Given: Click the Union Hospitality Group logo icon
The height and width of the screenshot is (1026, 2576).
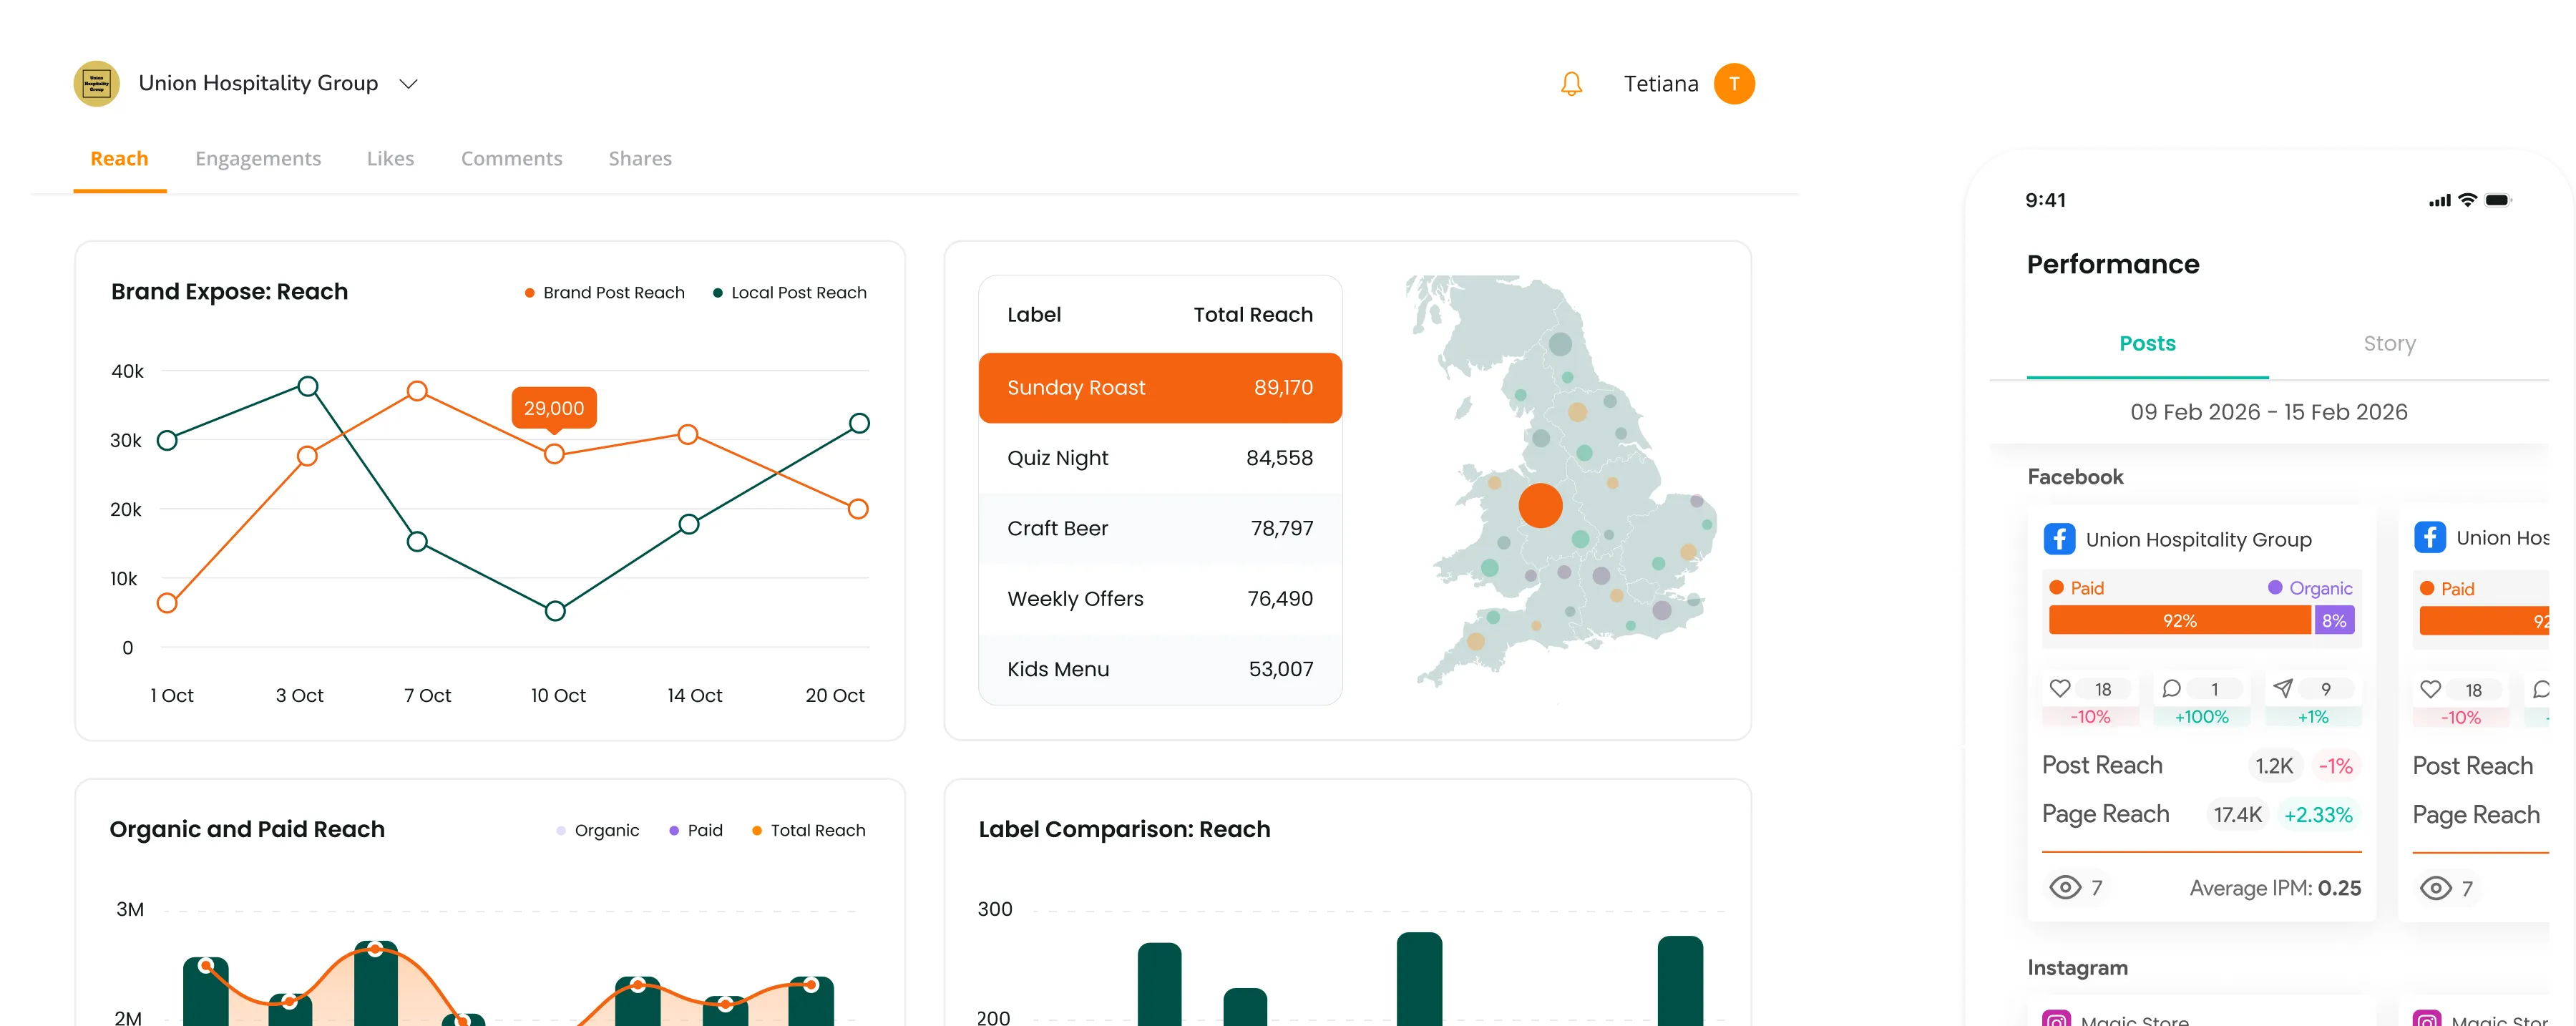Looking at the screenshot, I should click(x=97, y=84).
